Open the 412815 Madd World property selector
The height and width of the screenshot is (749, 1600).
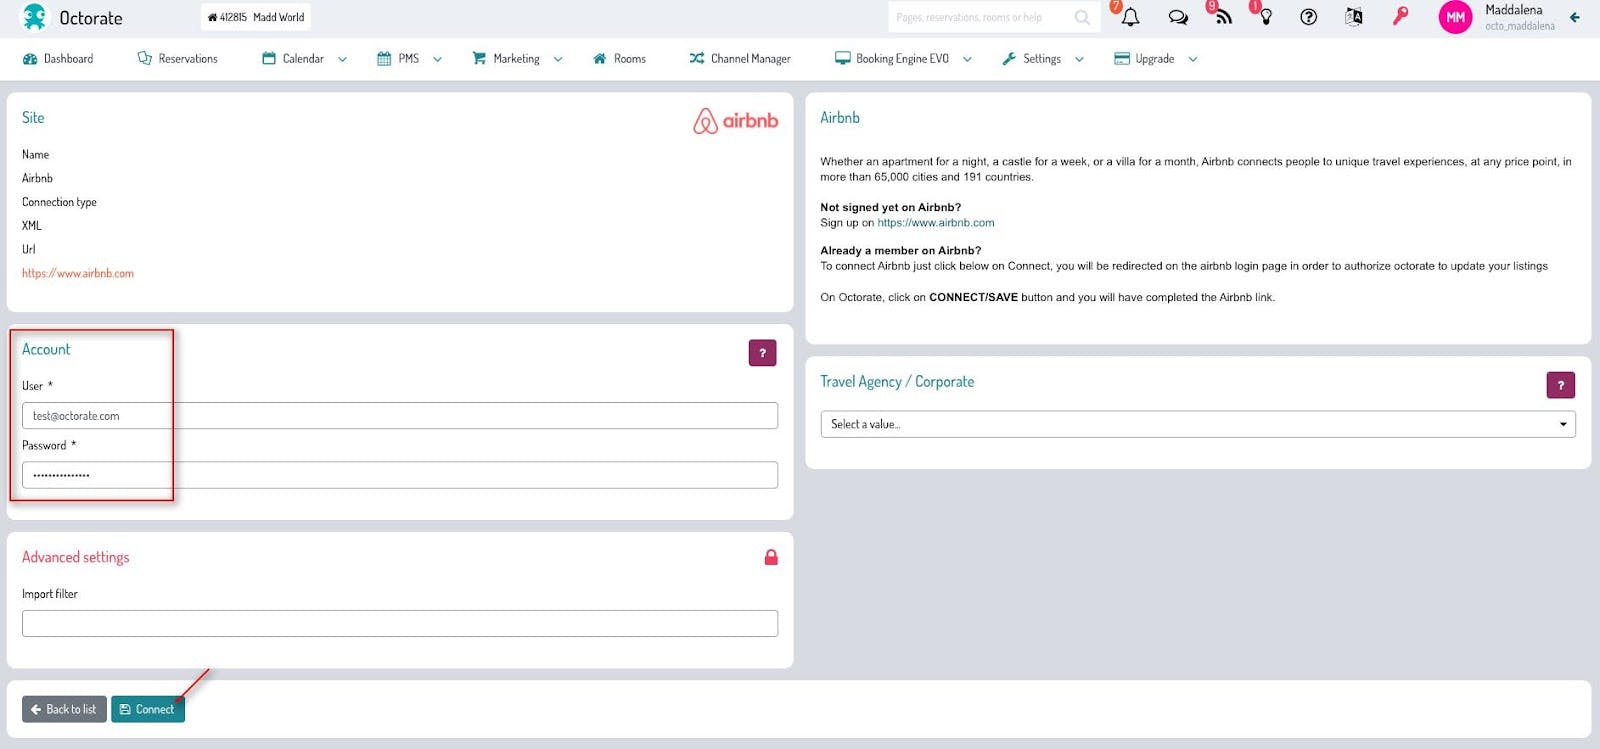(x=256, y=17)
